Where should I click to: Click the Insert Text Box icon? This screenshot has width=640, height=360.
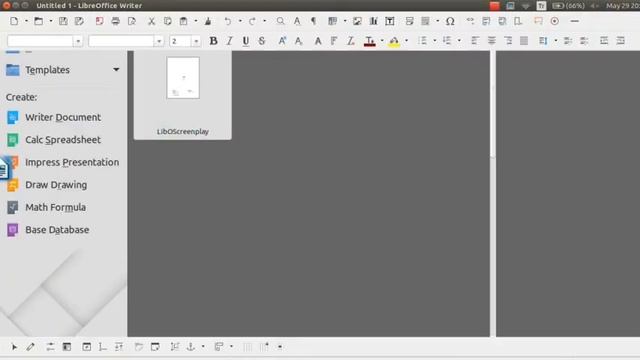390,21
